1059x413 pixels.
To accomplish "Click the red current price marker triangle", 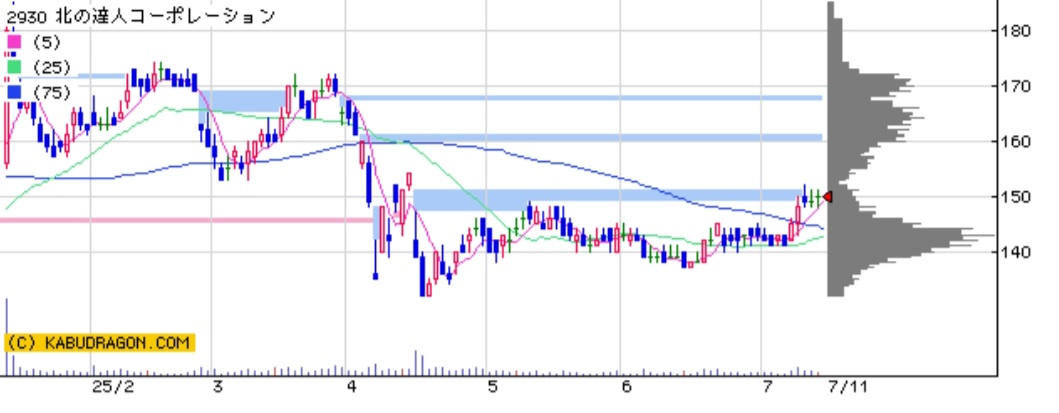I will pos(827,197).
